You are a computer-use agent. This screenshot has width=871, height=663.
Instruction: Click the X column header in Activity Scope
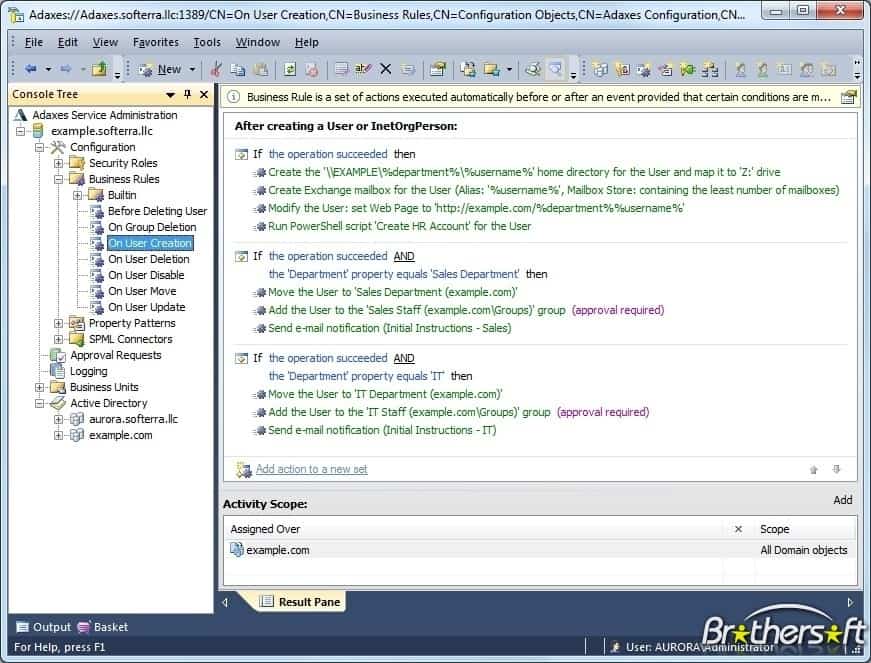click(x=738, y=529)
